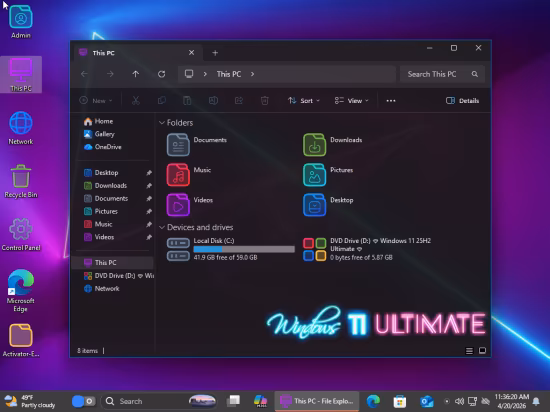Open Task View on the taskbar
550x412 pixels.
pyautogui.click(x=233, y=401)
